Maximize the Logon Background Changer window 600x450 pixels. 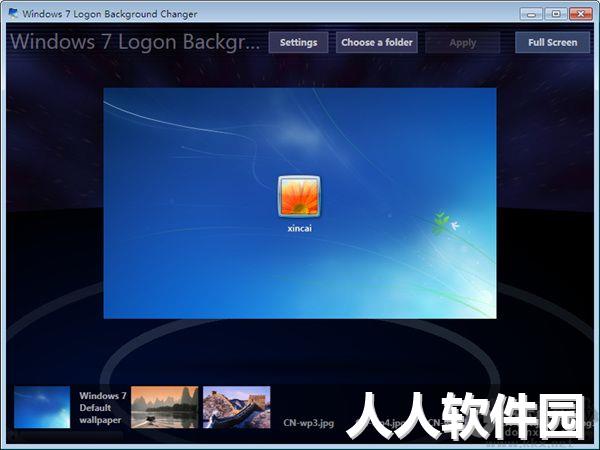[556, 14]
